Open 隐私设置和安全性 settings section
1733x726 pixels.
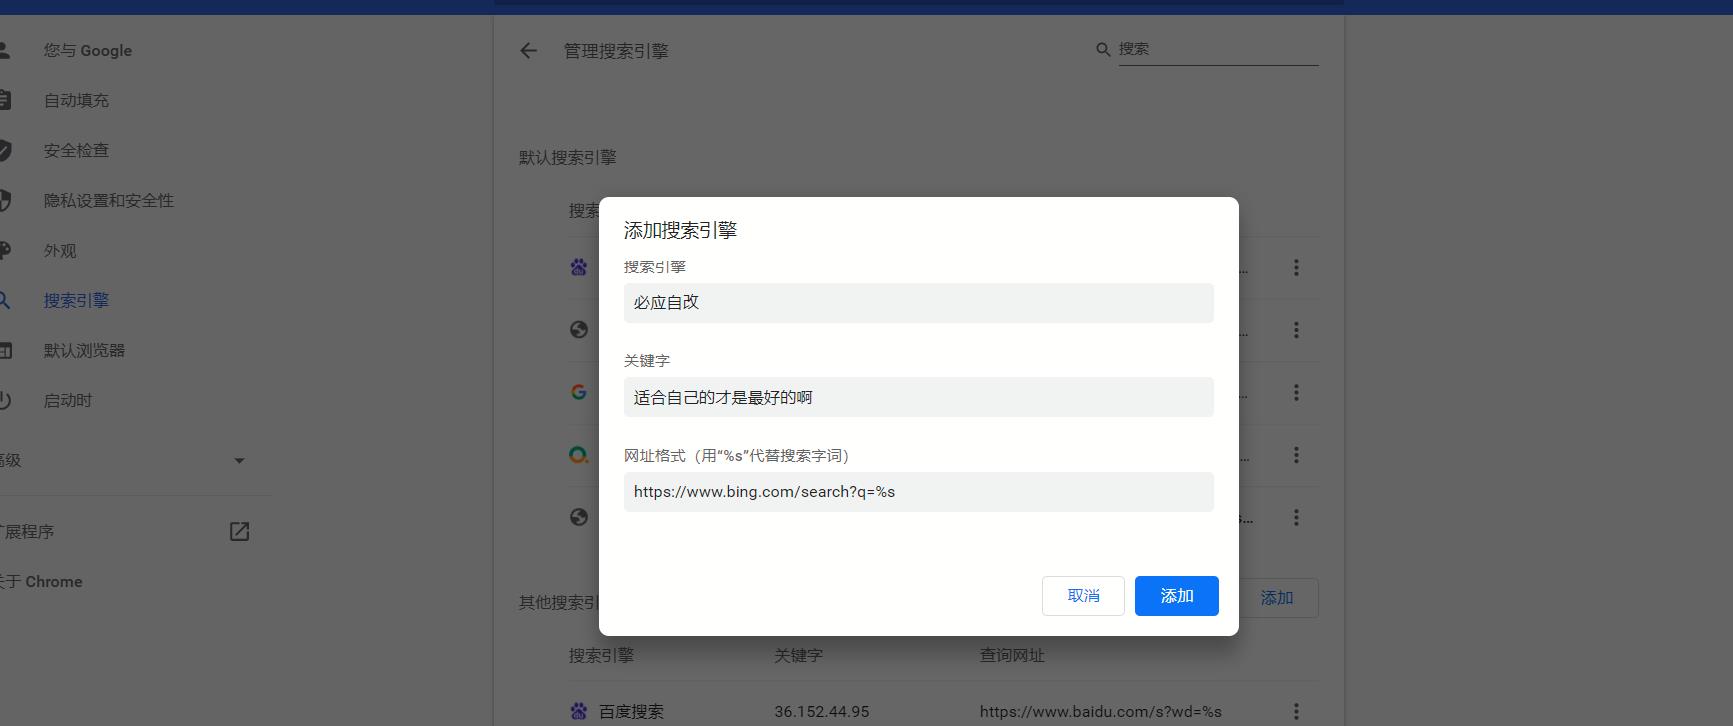[109, 201]
